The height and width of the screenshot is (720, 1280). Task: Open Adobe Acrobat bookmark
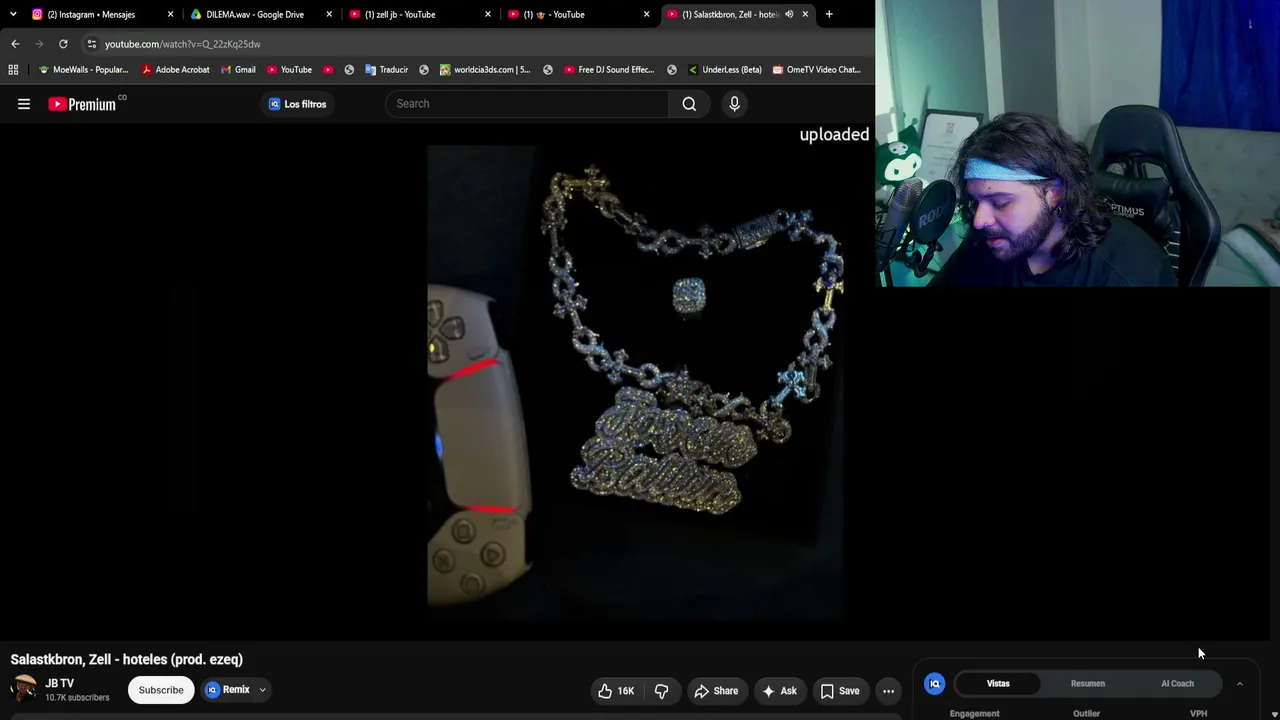pyautogui.click(x=175, y=70)
